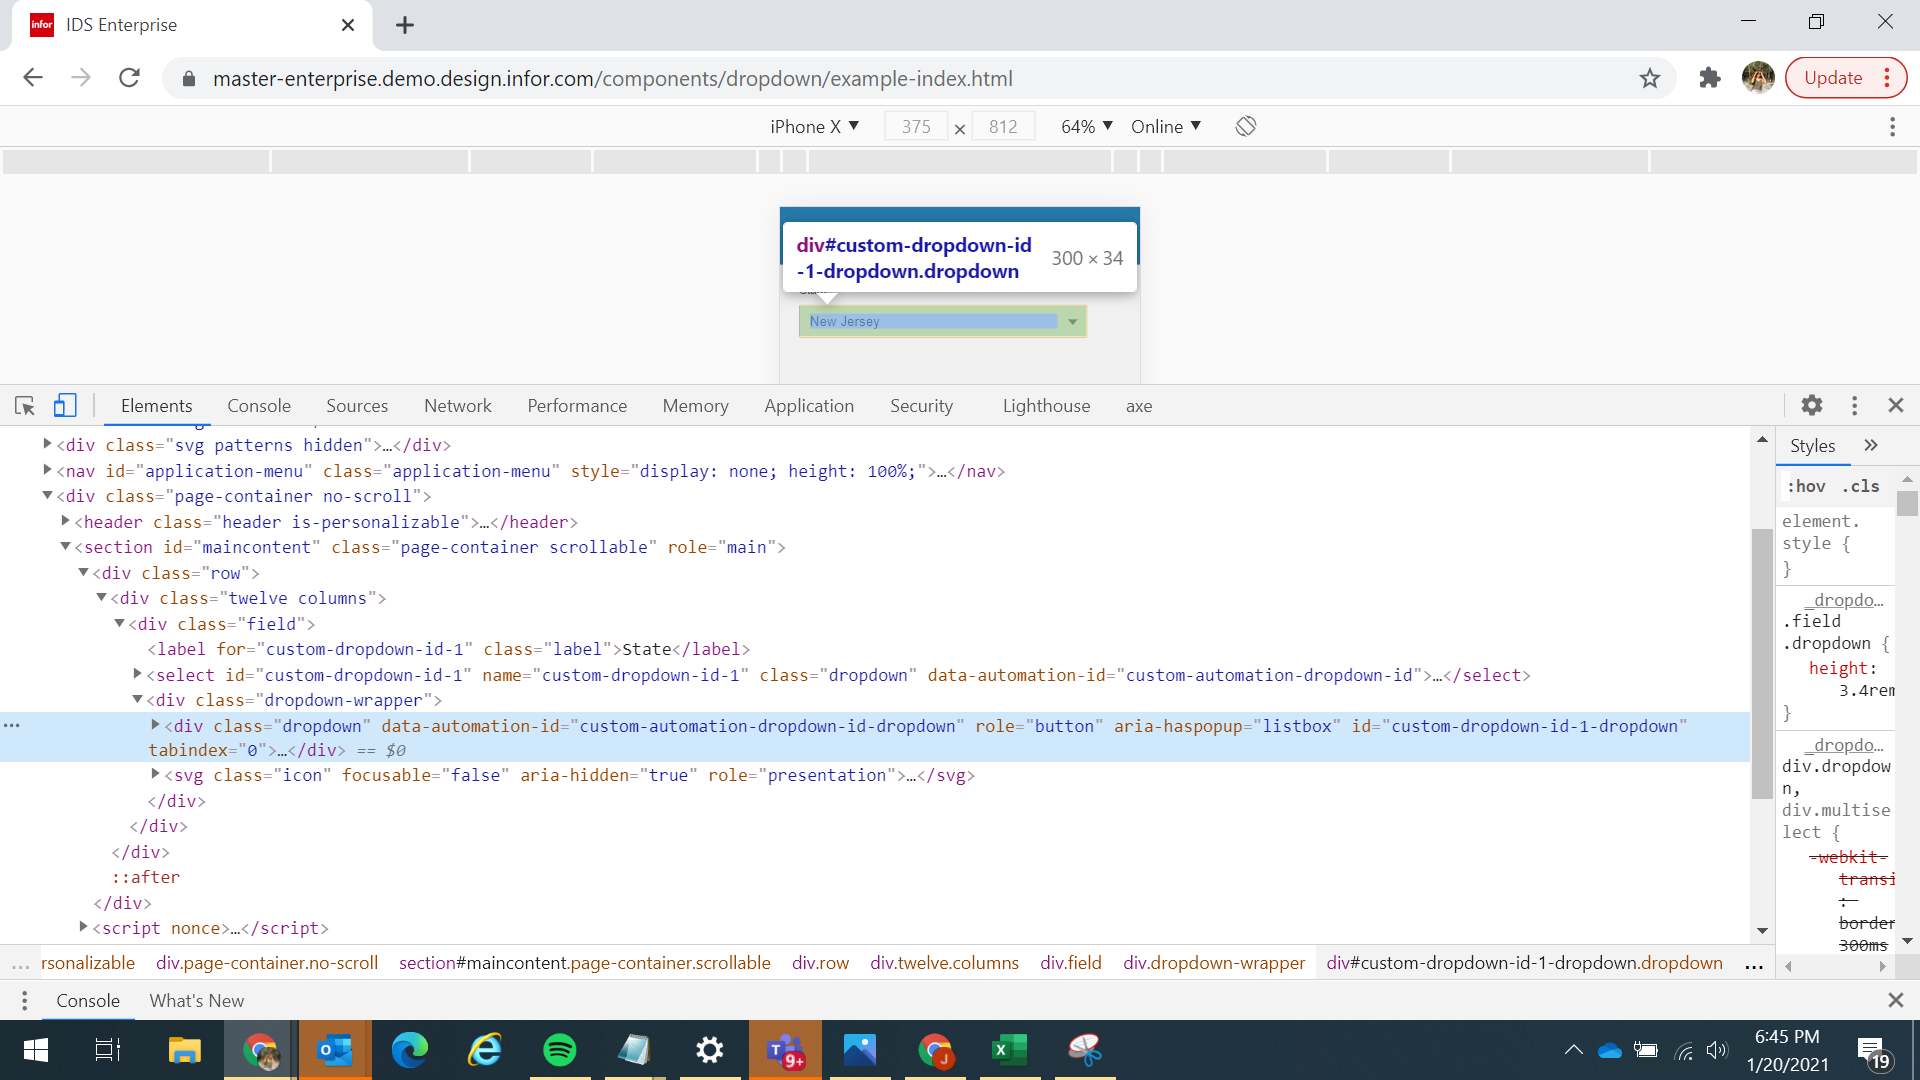Image resolution: width=1920 pixels, height=1080 pixels.
Task: Click the viewport width field showing 375
Action: click(x=915, y=126)
